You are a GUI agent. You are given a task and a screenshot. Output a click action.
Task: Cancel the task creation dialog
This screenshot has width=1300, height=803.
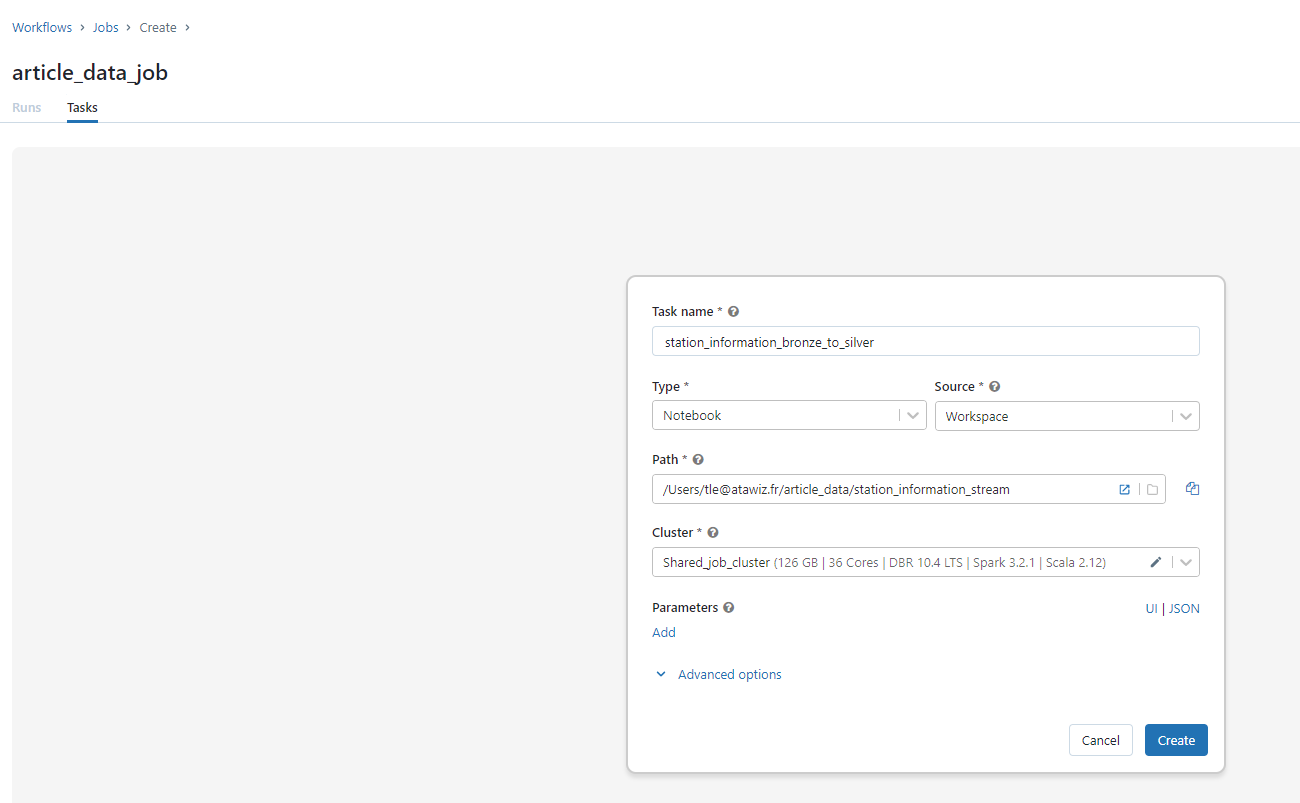(1100, 740)
